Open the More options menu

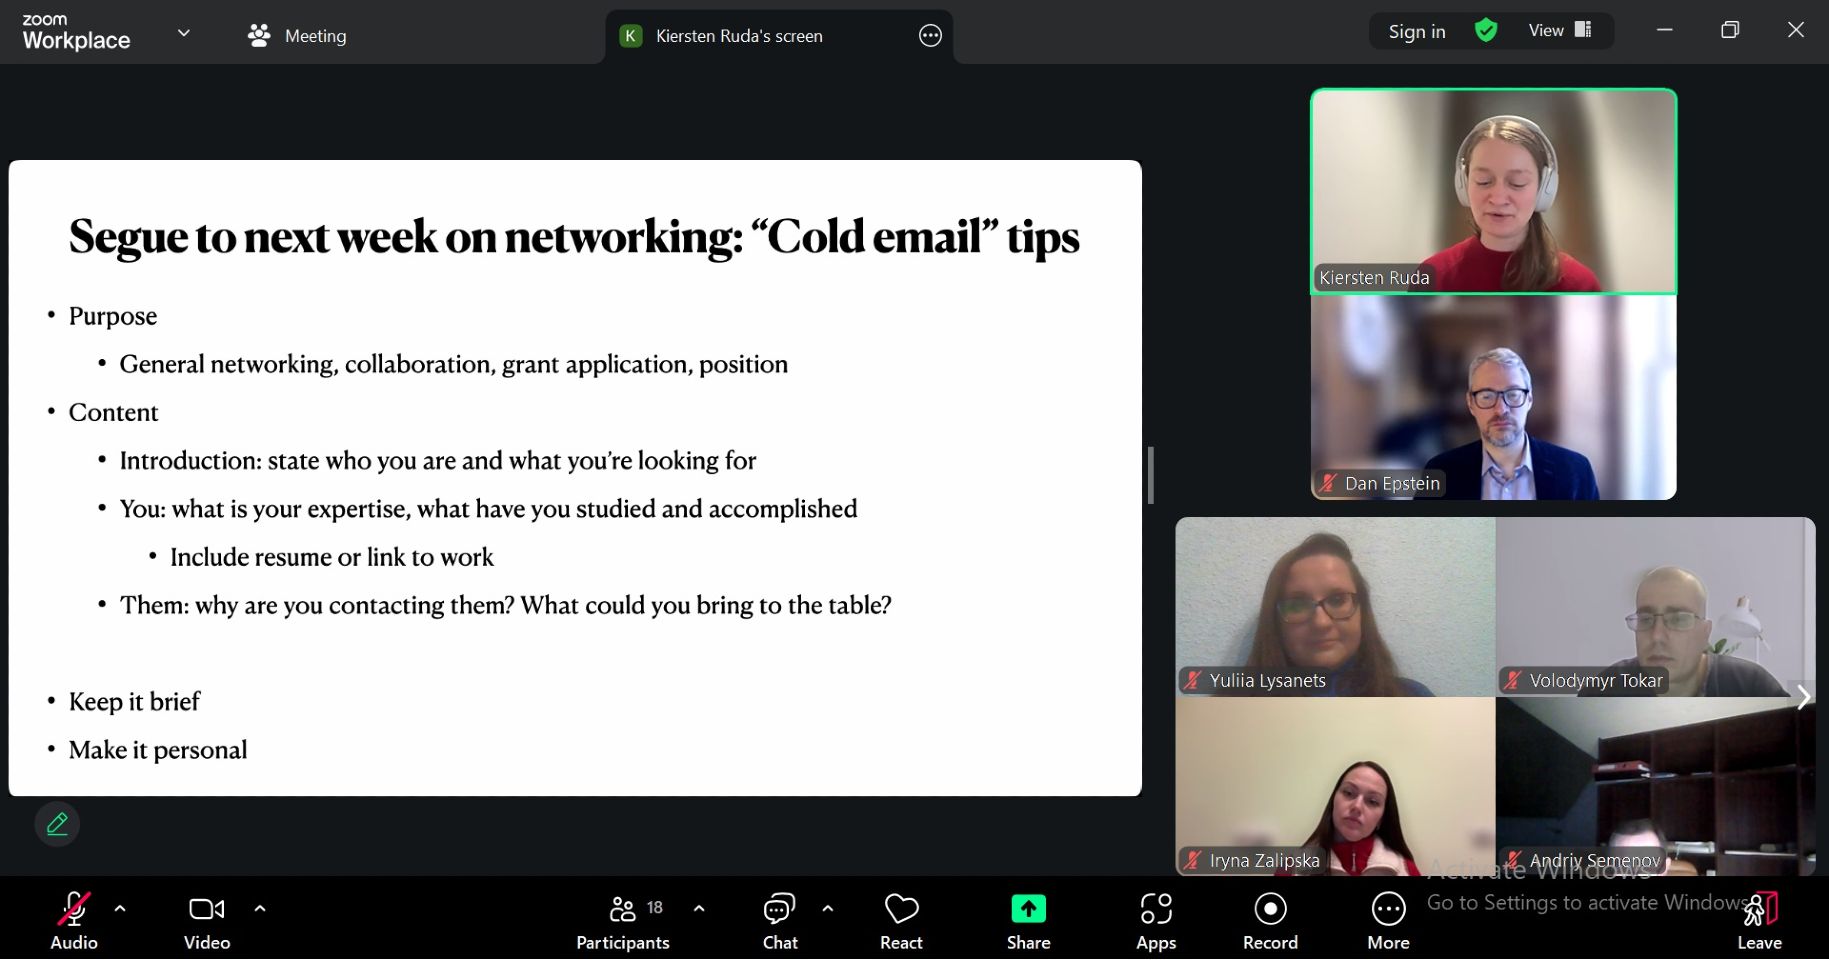1388,920
